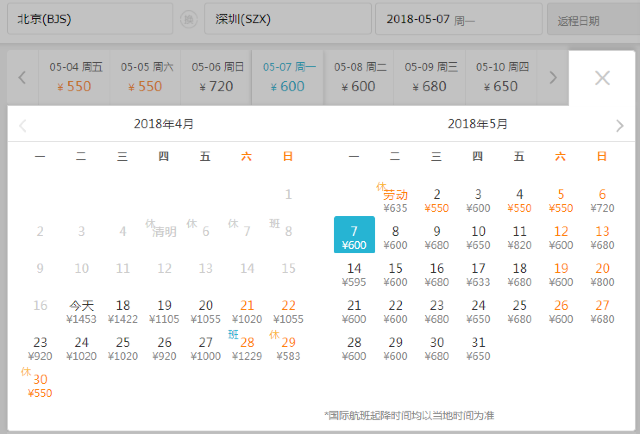Click the swap cities icon
The width and height of the screenshot is (640, 434).
pos(189,19)
